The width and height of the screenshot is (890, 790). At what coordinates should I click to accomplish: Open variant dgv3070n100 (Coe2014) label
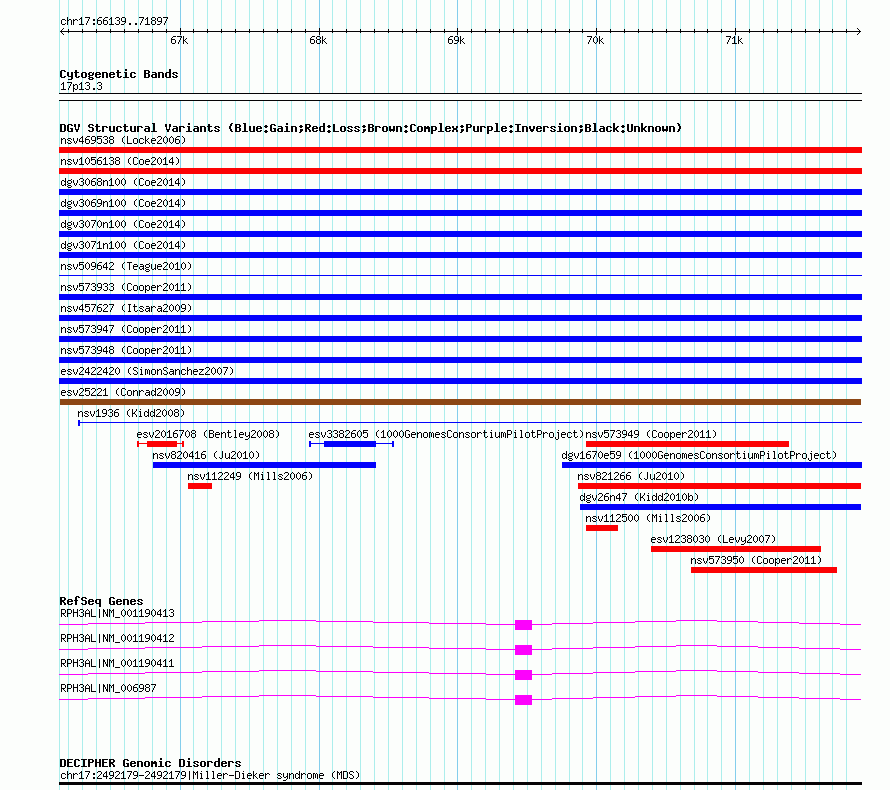pos(123,224)
